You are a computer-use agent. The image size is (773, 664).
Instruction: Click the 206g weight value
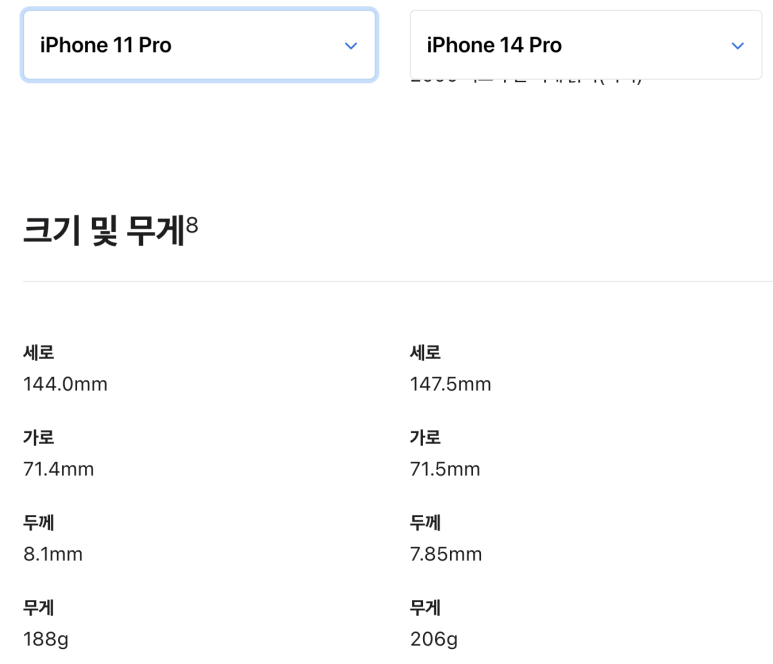tap(434, 639)
